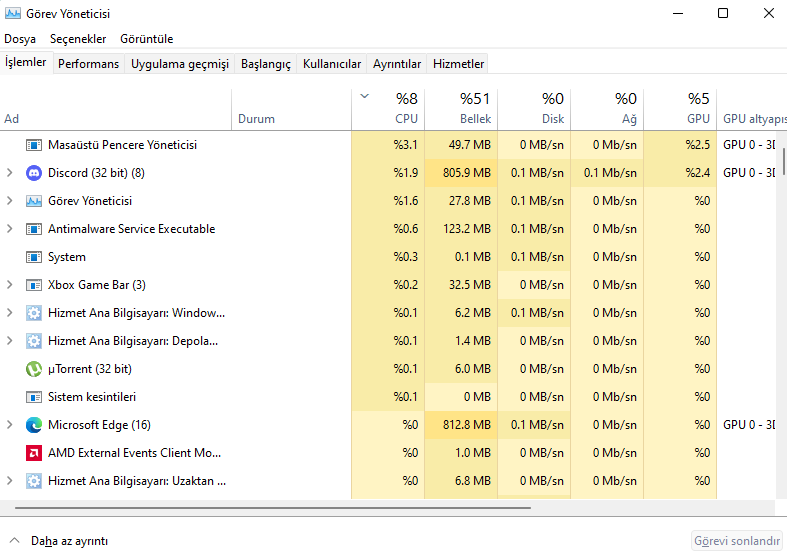Sort by the GPU column header
This screenshot has height=559, width=787.
[x=680, y=110]
